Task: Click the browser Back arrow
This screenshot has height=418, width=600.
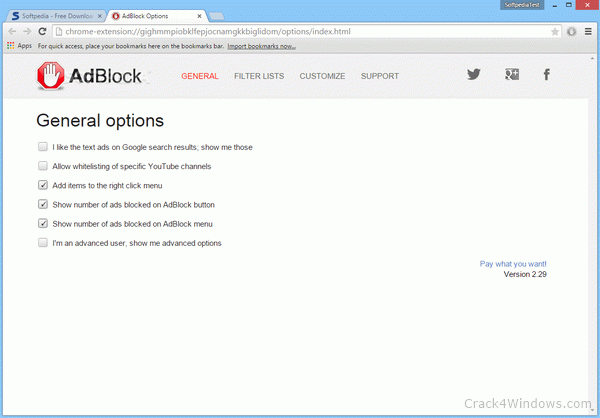Action: pyautogui.click(x=12, y=31)
